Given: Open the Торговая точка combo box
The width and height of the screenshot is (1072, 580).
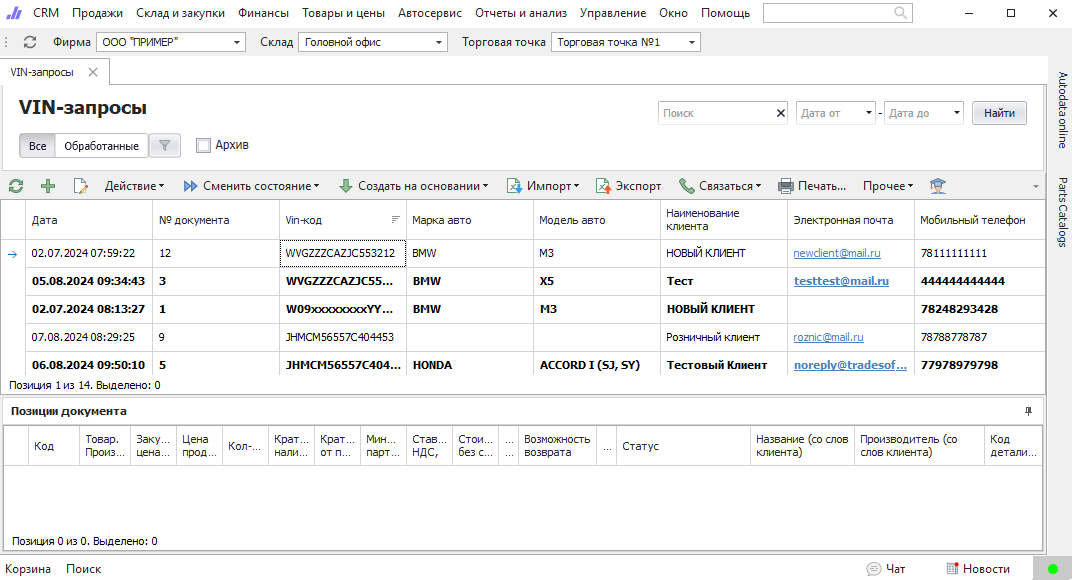Looking at the screenshot, I should (x=692, y=43).
